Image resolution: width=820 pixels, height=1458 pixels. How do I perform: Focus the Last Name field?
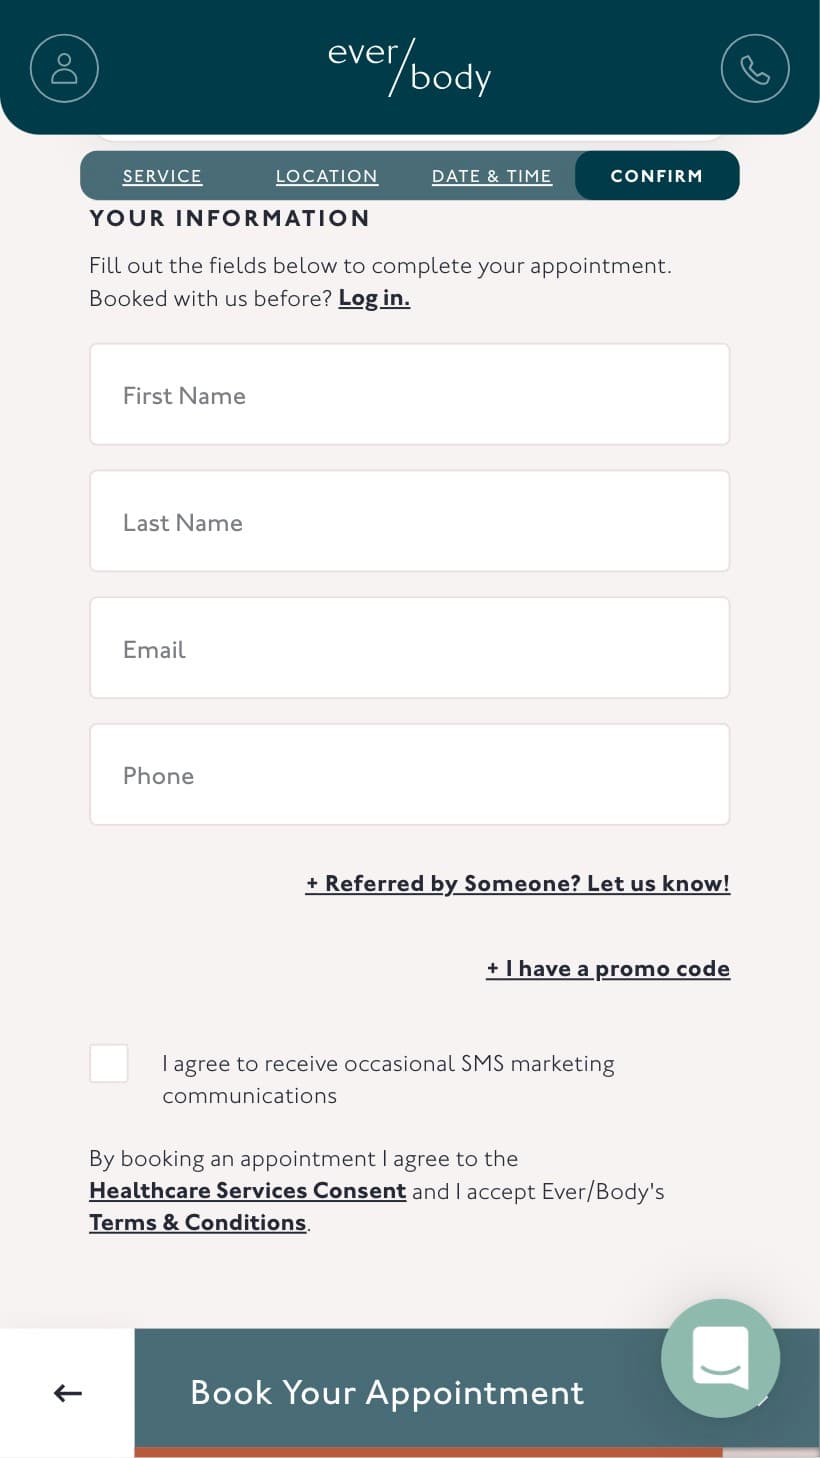click(x=410, y=522)
